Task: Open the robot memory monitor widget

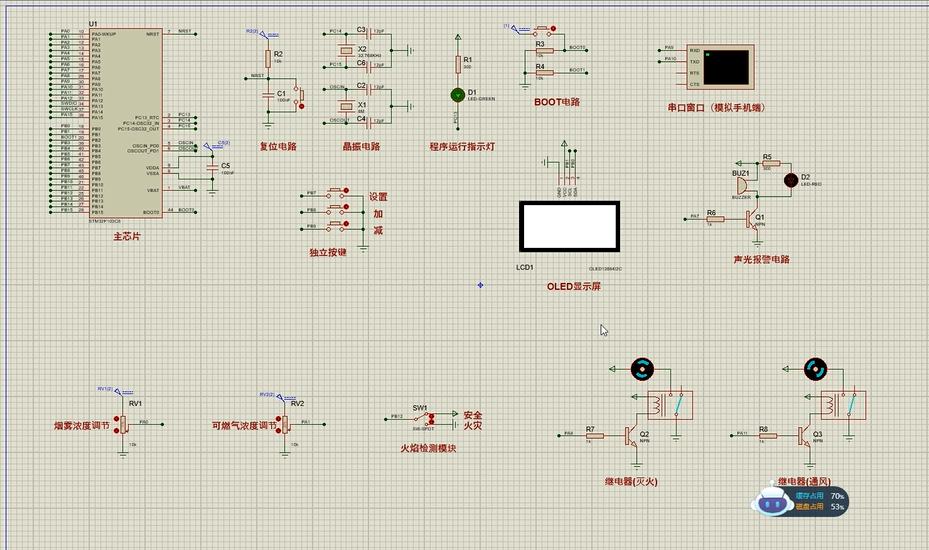Action: pos(772,501)
